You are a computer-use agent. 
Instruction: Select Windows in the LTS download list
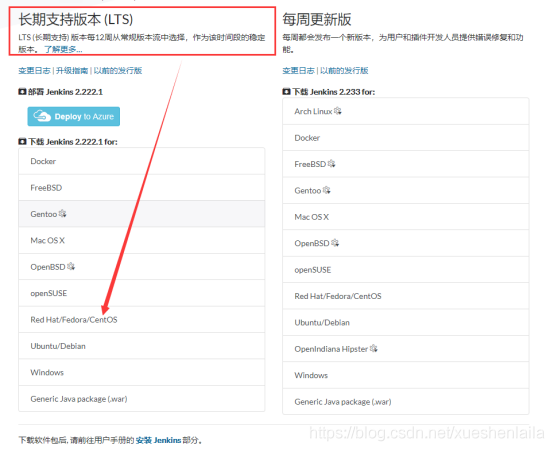tap(142, 372)
